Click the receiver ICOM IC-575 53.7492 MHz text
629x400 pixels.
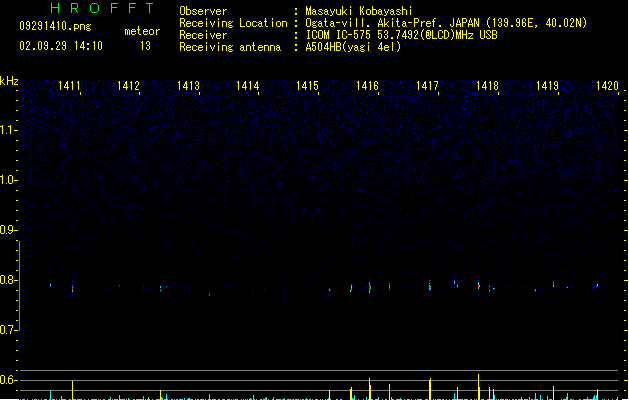point(402,35)
